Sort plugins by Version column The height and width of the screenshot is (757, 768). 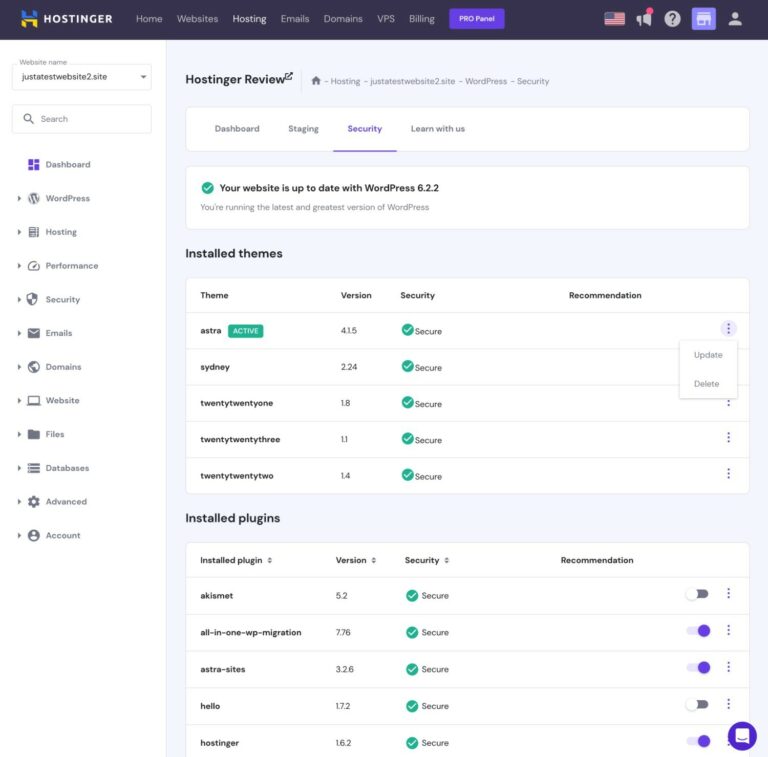point(356,560)
